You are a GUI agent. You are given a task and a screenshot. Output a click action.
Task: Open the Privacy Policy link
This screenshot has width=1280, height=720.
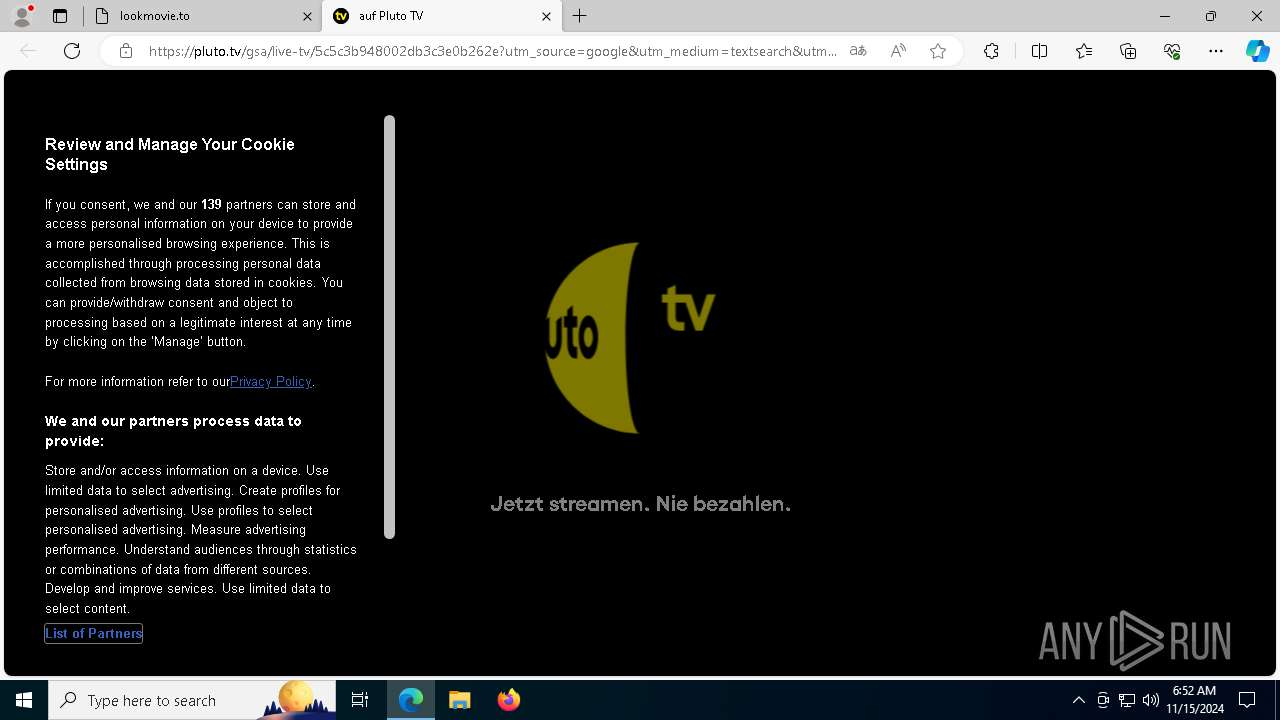click(271, 381)
